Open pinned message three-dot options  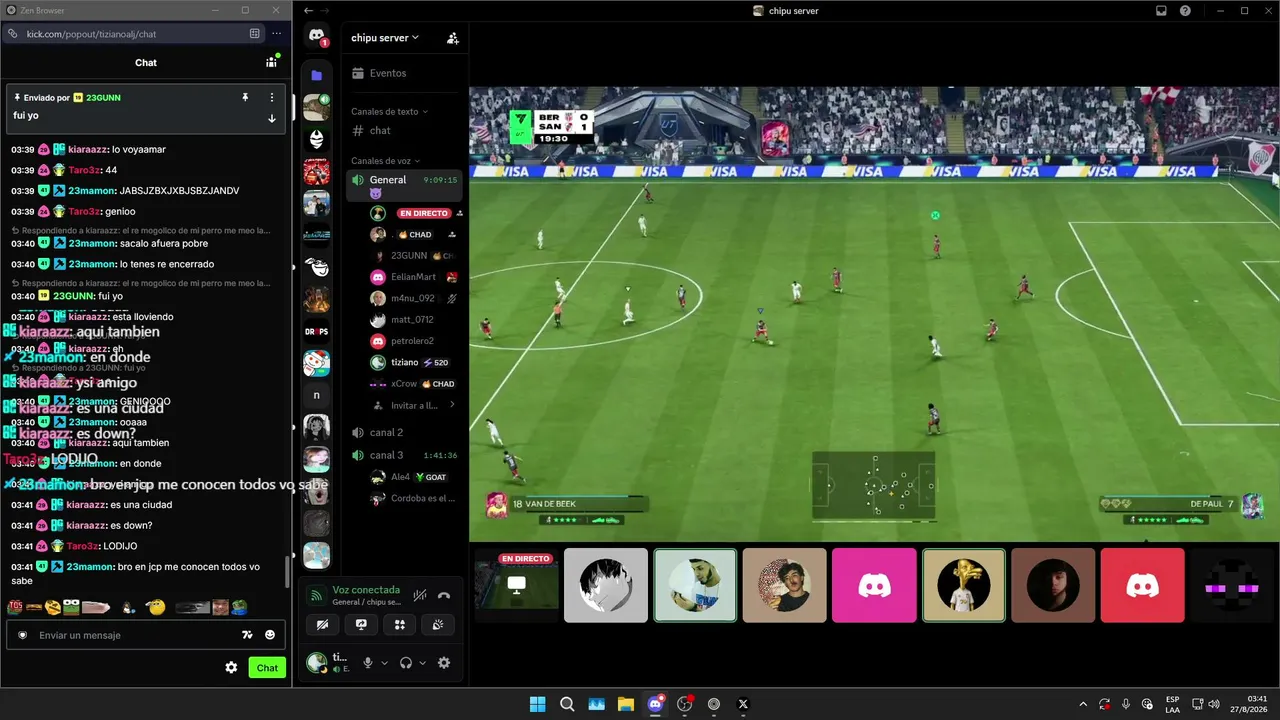tap(271, 97)
